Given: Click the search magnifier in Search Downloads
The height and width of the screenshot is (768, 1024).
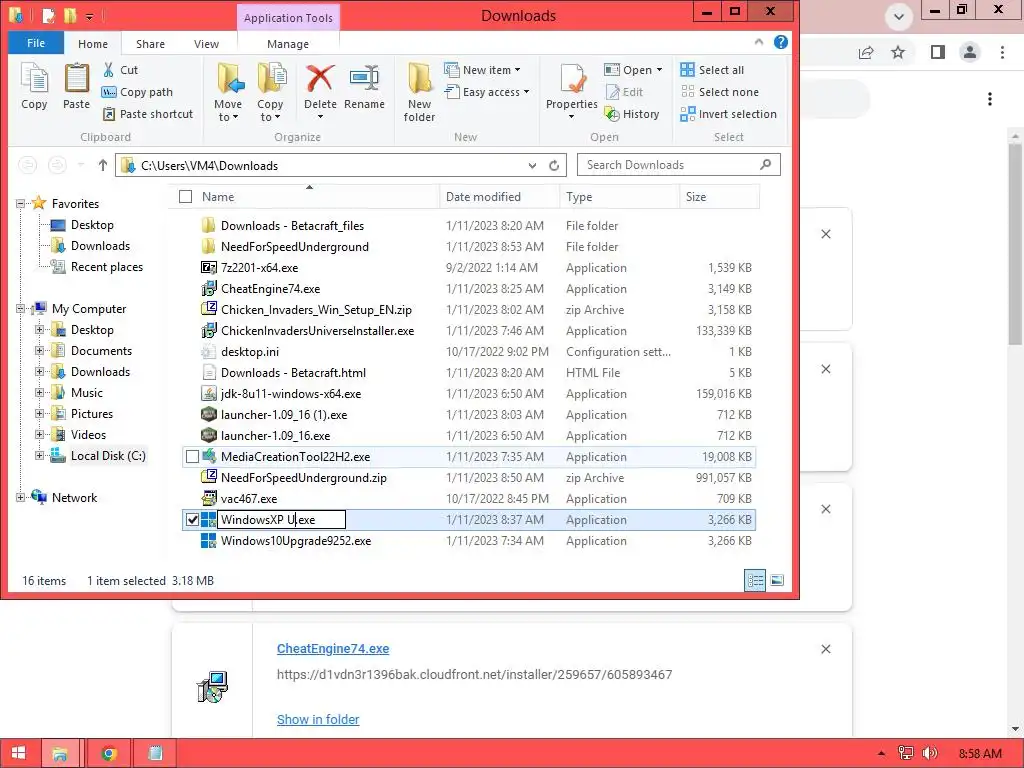Looking at the screenshot, I should point(765,165).
